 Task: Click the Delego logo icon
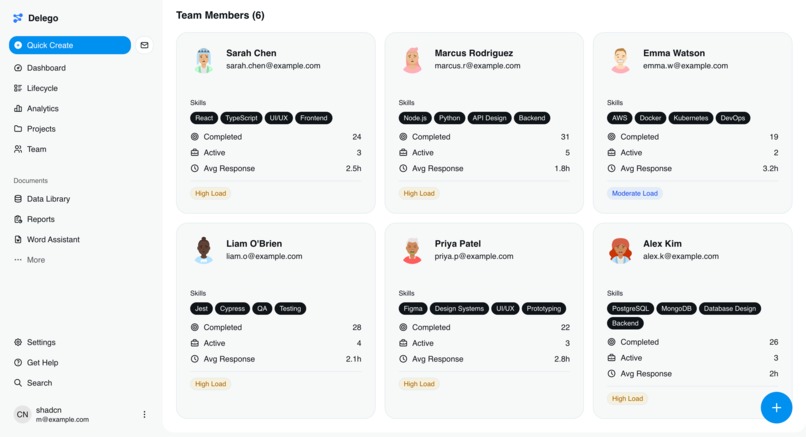tap(18, 18)
